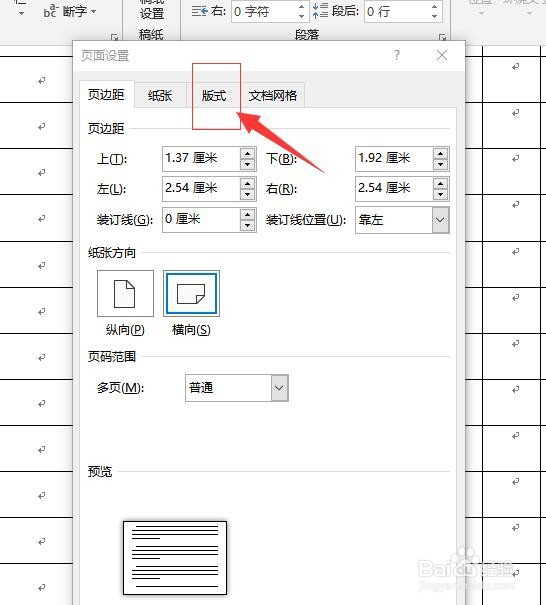The height and width of the screenshot is (605, 546).
Task: Close the 页面设置 dialog
Action: (442, 56)
